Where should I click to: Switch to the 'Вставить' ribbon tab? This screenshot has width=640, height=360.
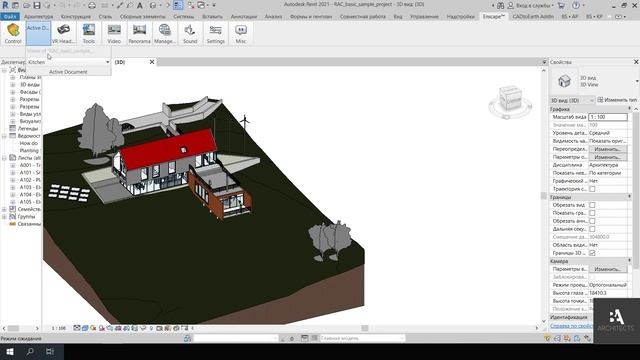click(x=212, y=16)
